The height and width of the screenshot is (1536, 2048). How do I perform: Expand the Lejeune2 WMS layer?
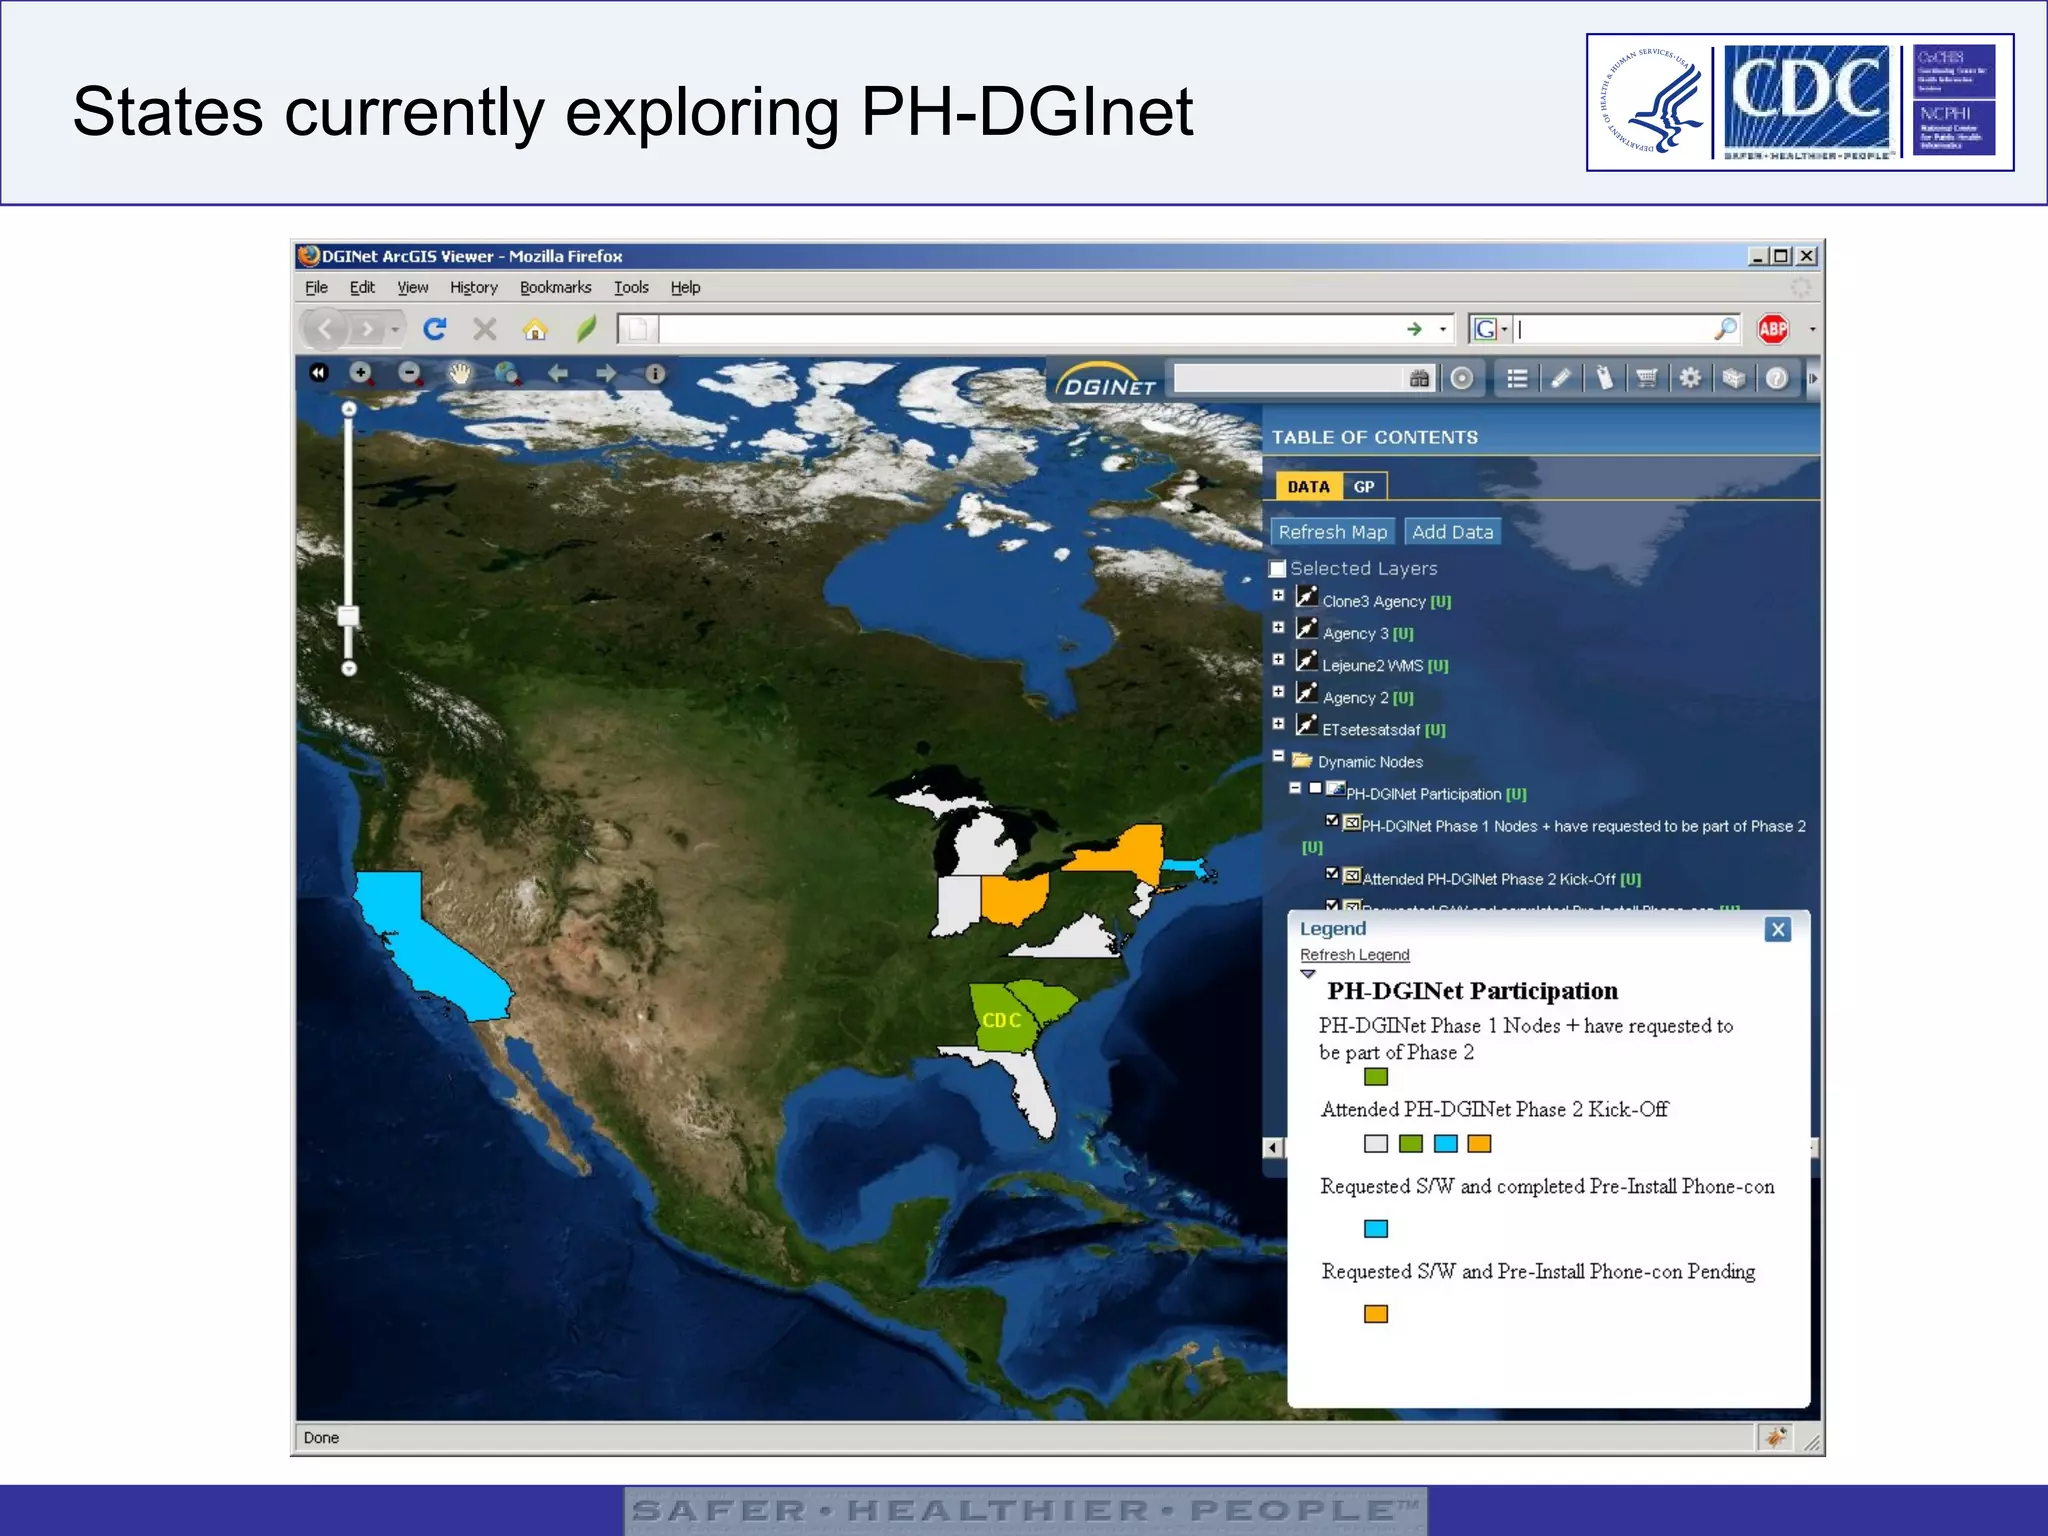coord(1278,659)
